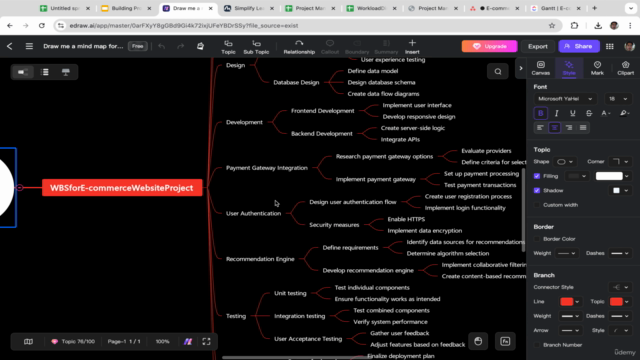Switch to outline view mode
The image size is (640, 360).
[45, 72]
